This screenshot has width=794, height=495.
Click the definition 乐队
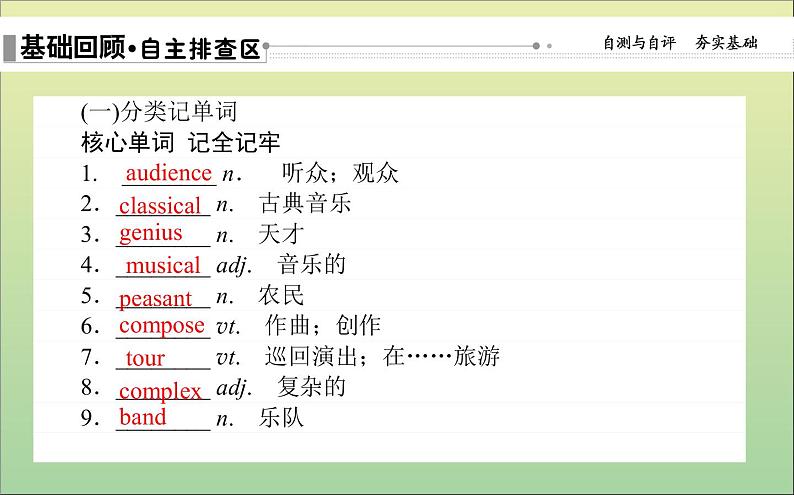pyautogui.click(x=281, y=418)
